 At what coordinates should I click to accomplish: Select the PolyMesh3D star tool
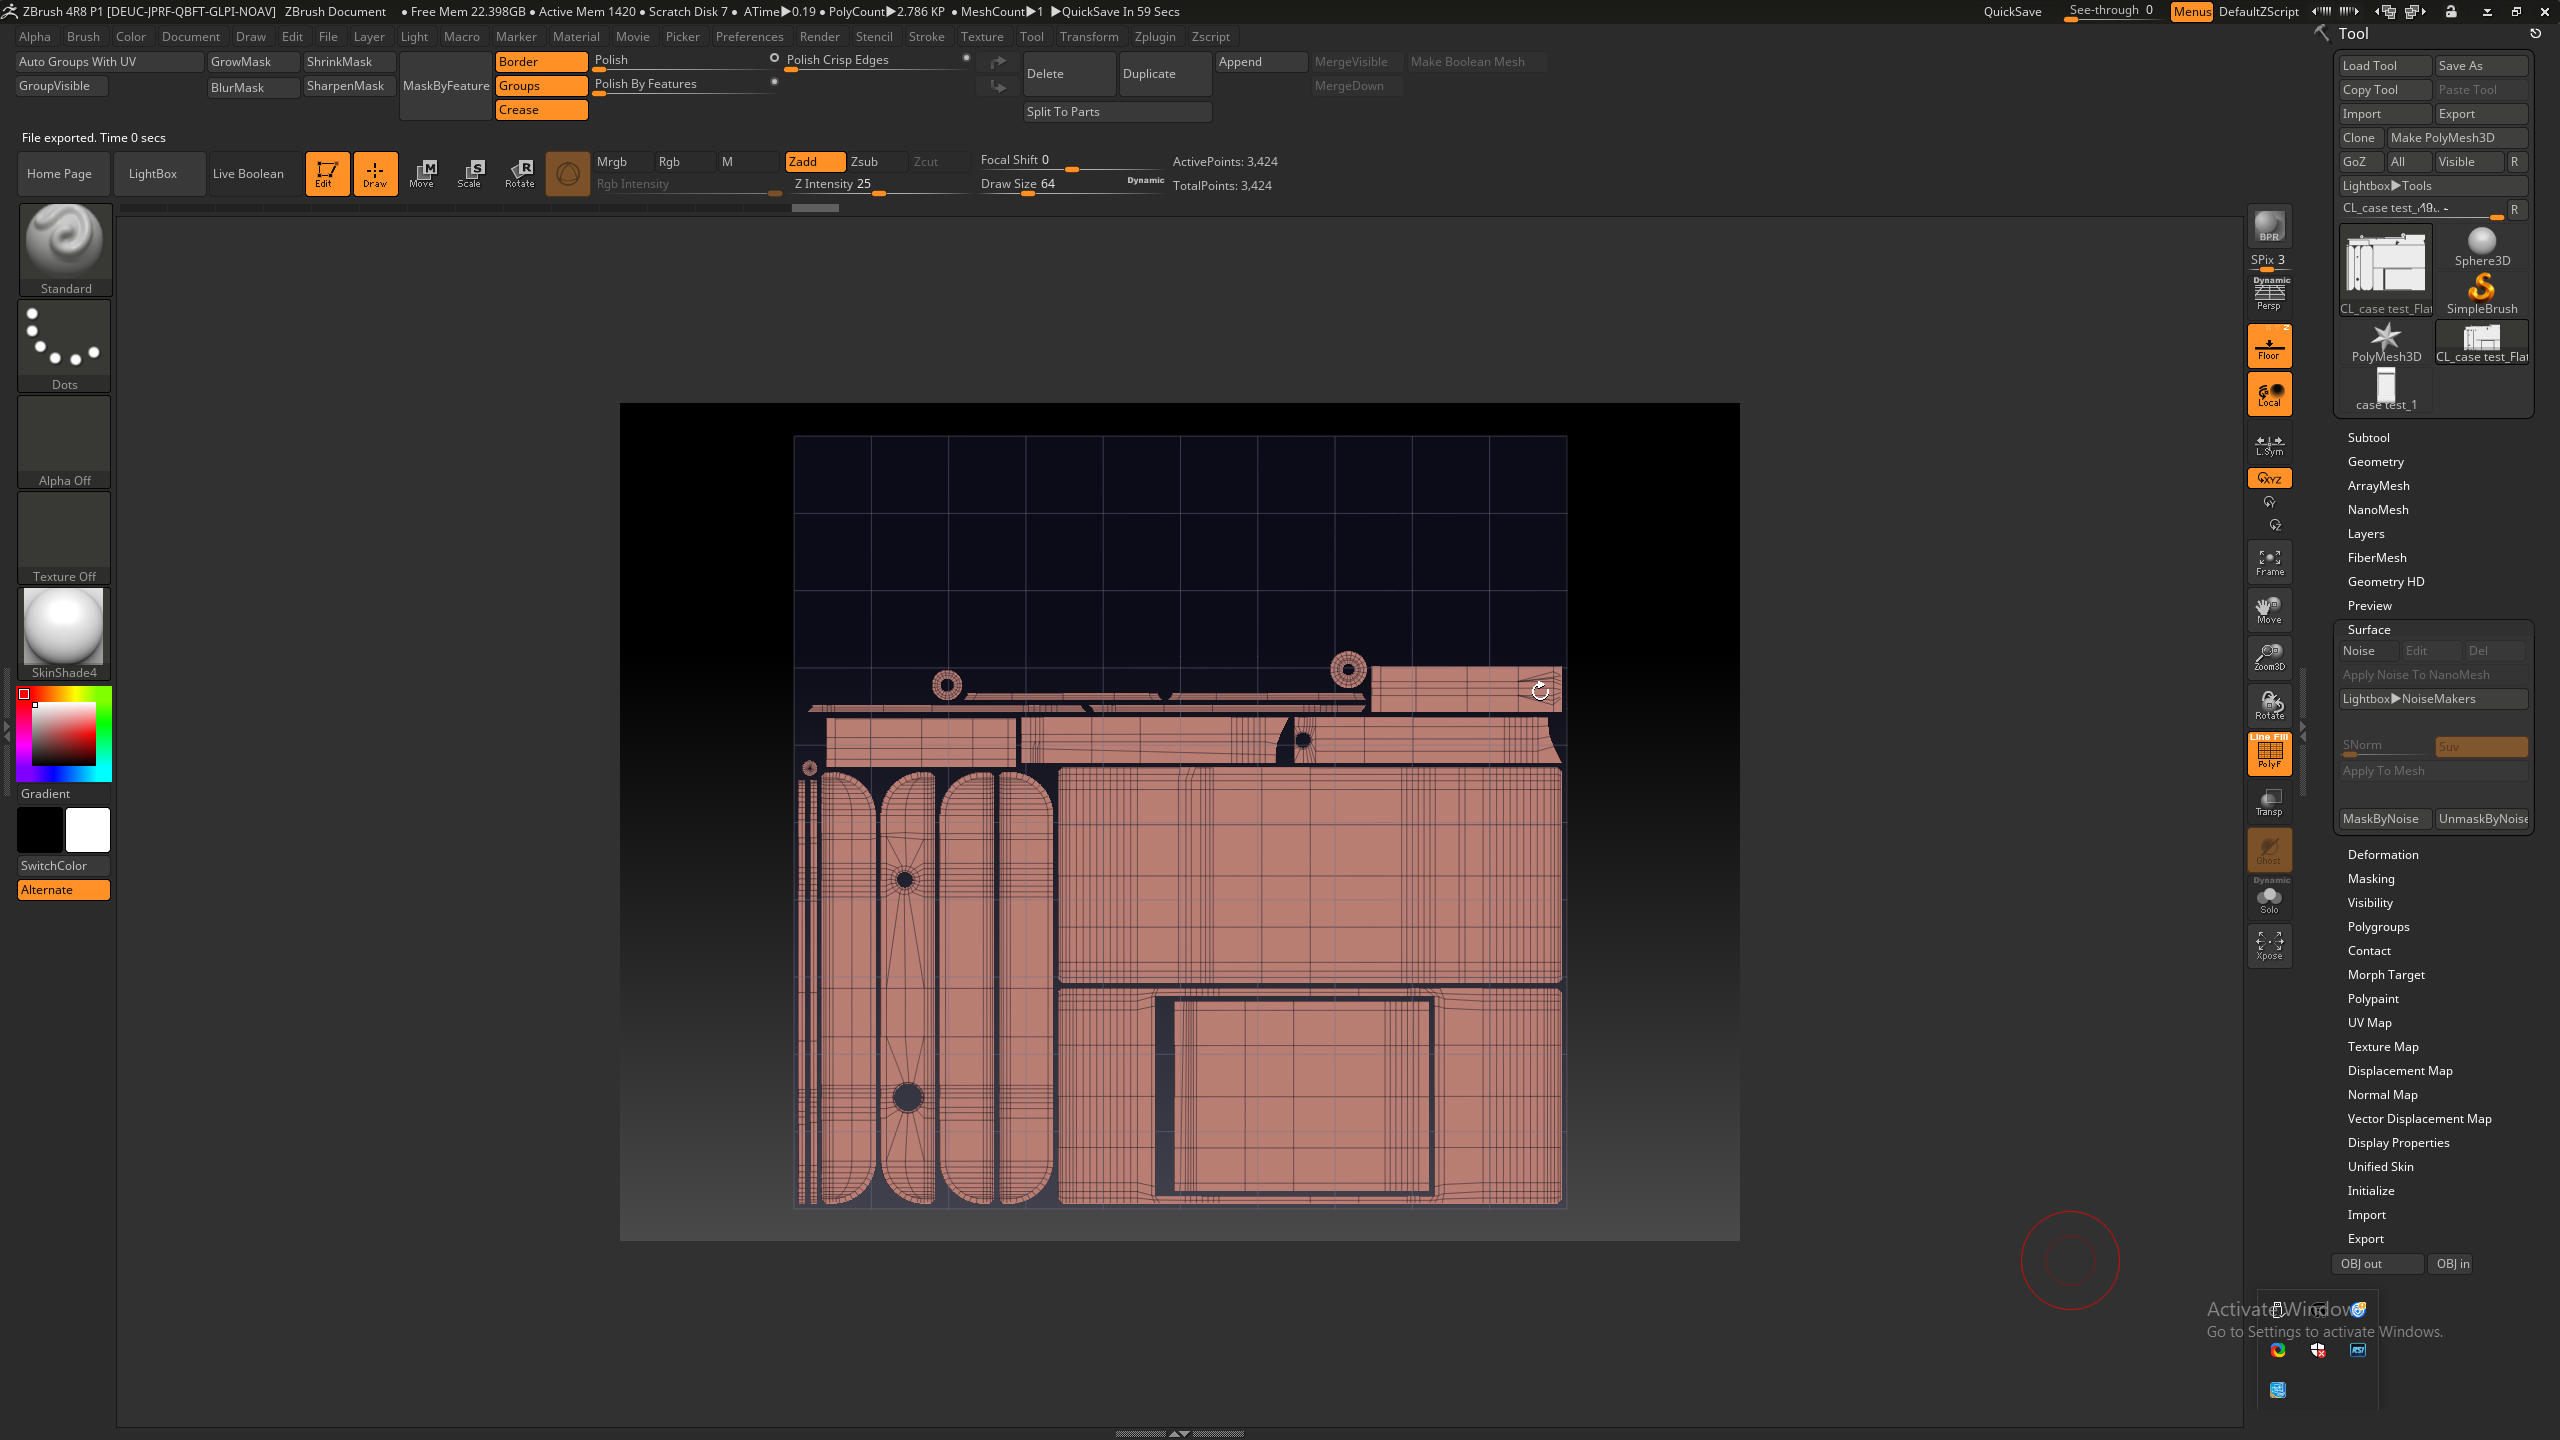(x=2386, y=343)
